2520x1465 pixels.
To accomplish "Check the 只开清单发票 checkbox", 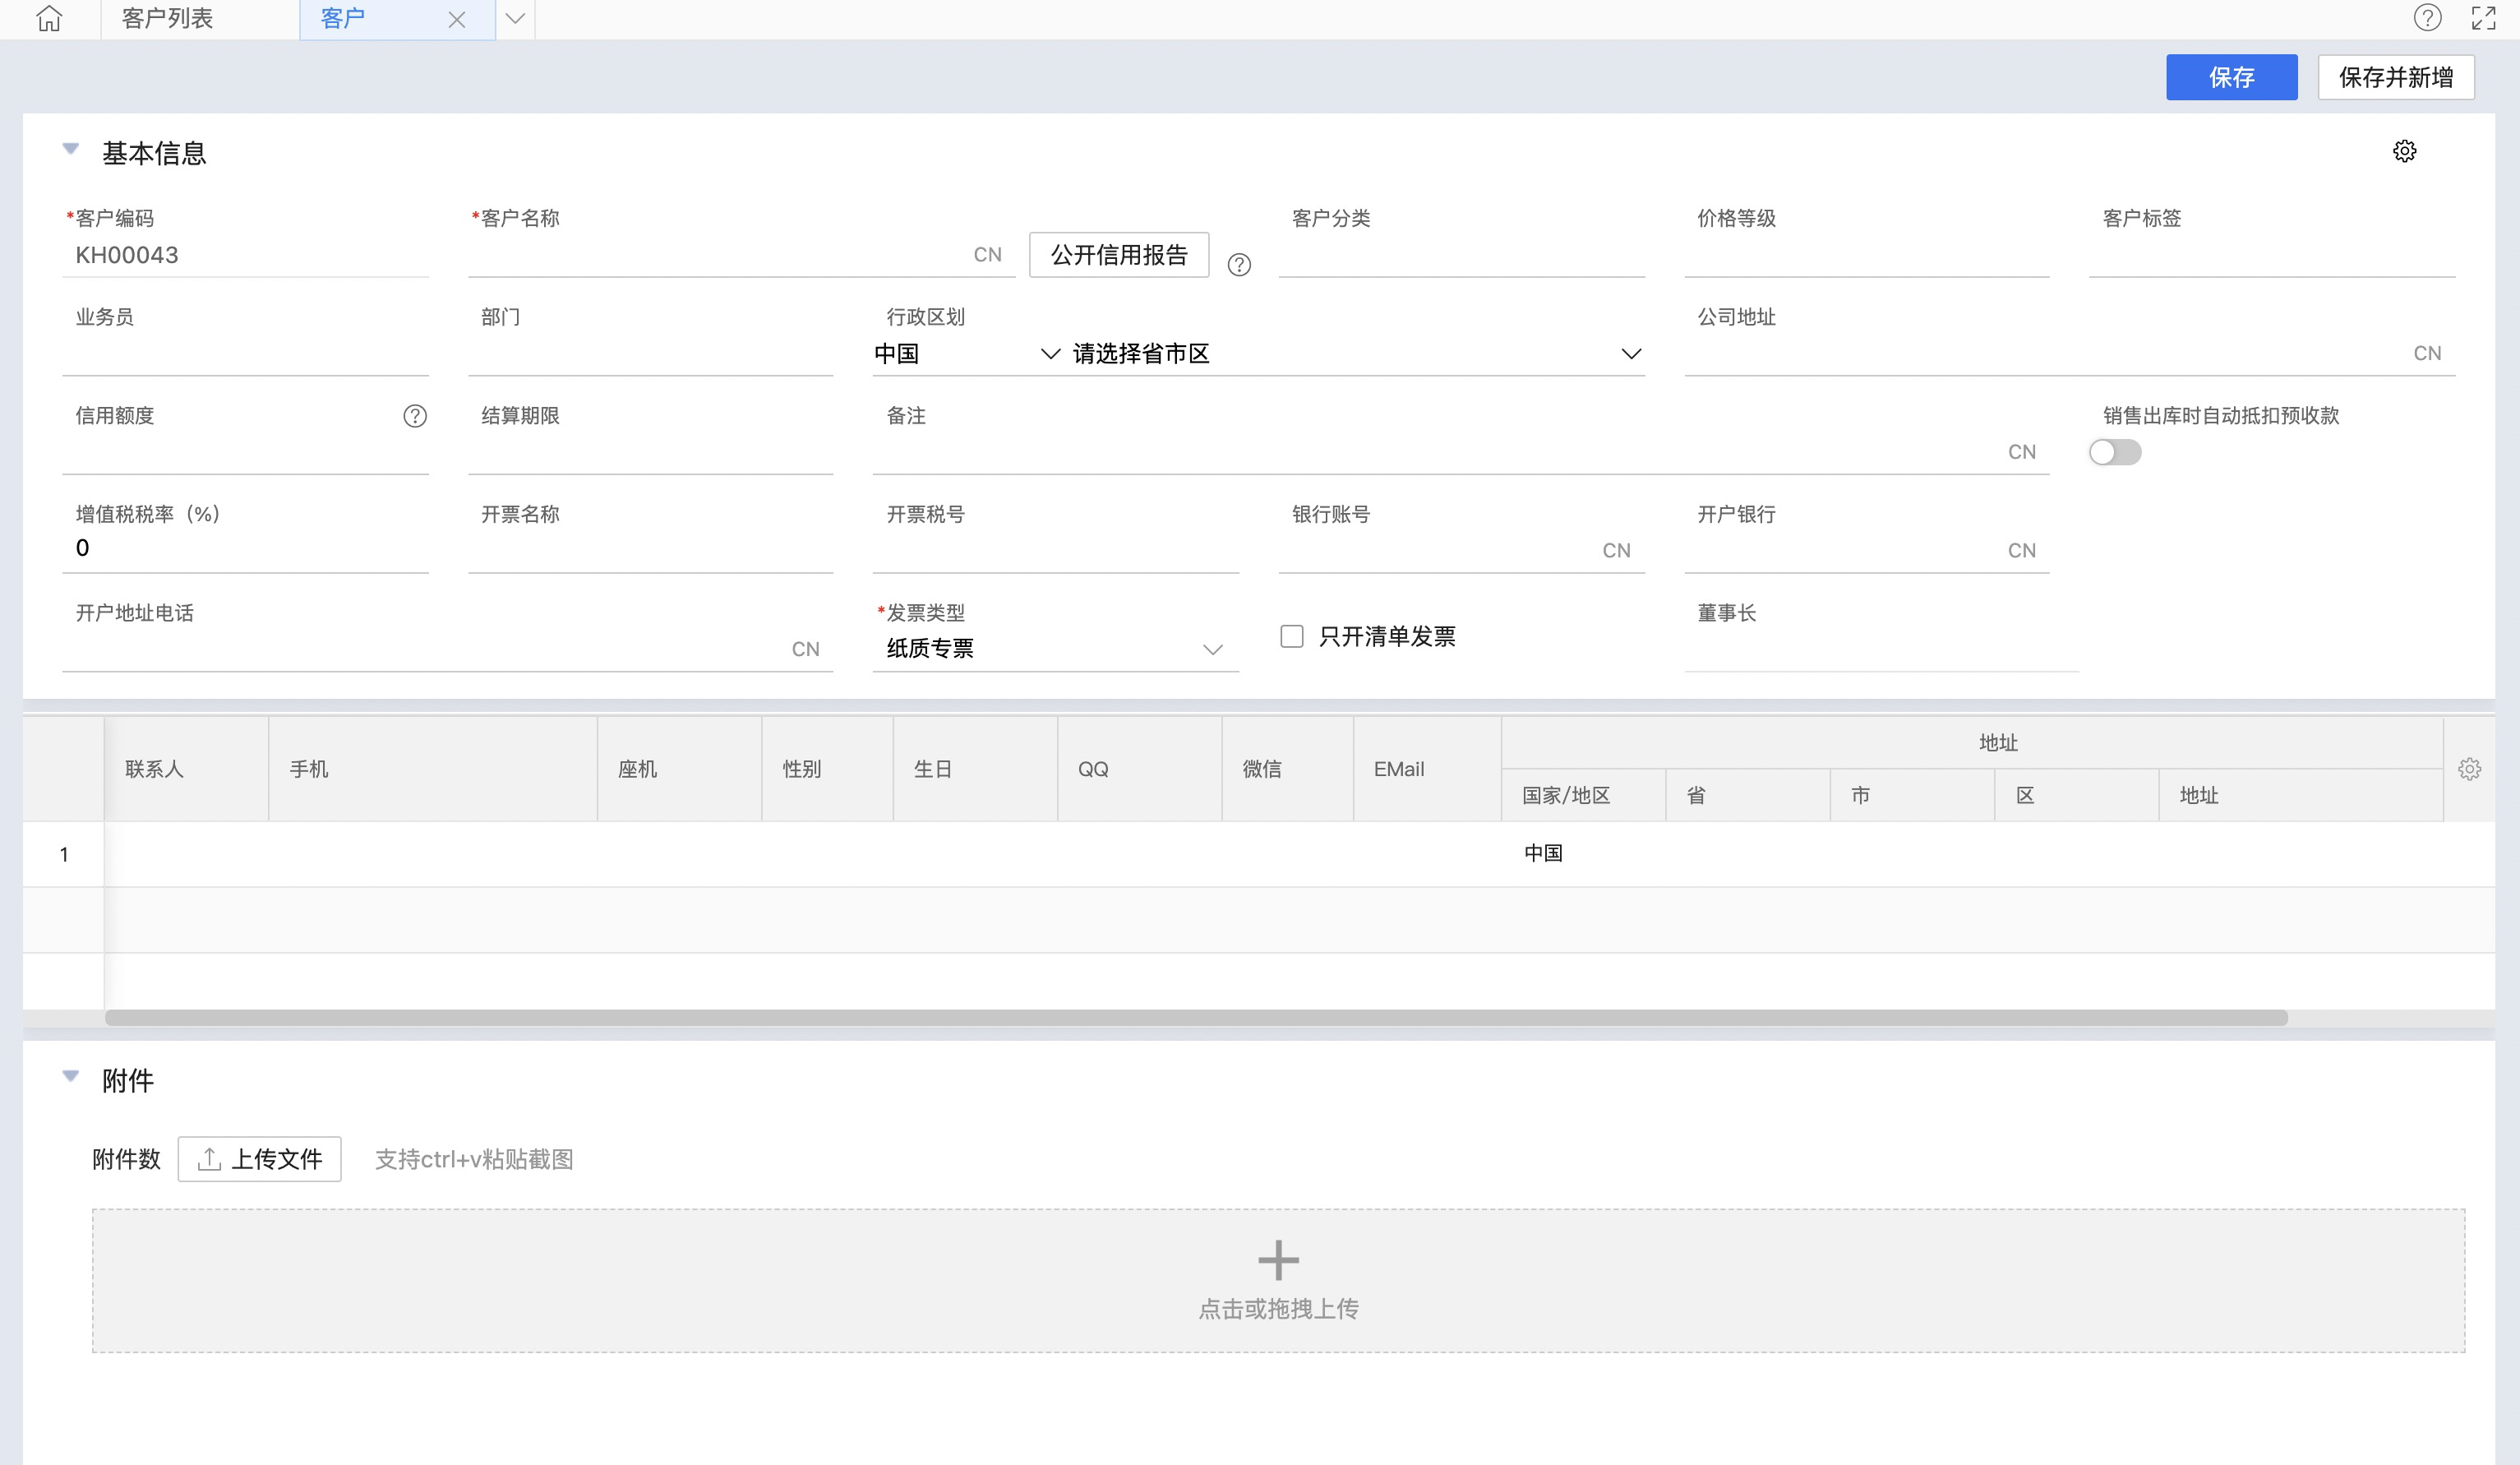I will (1292, 636).
